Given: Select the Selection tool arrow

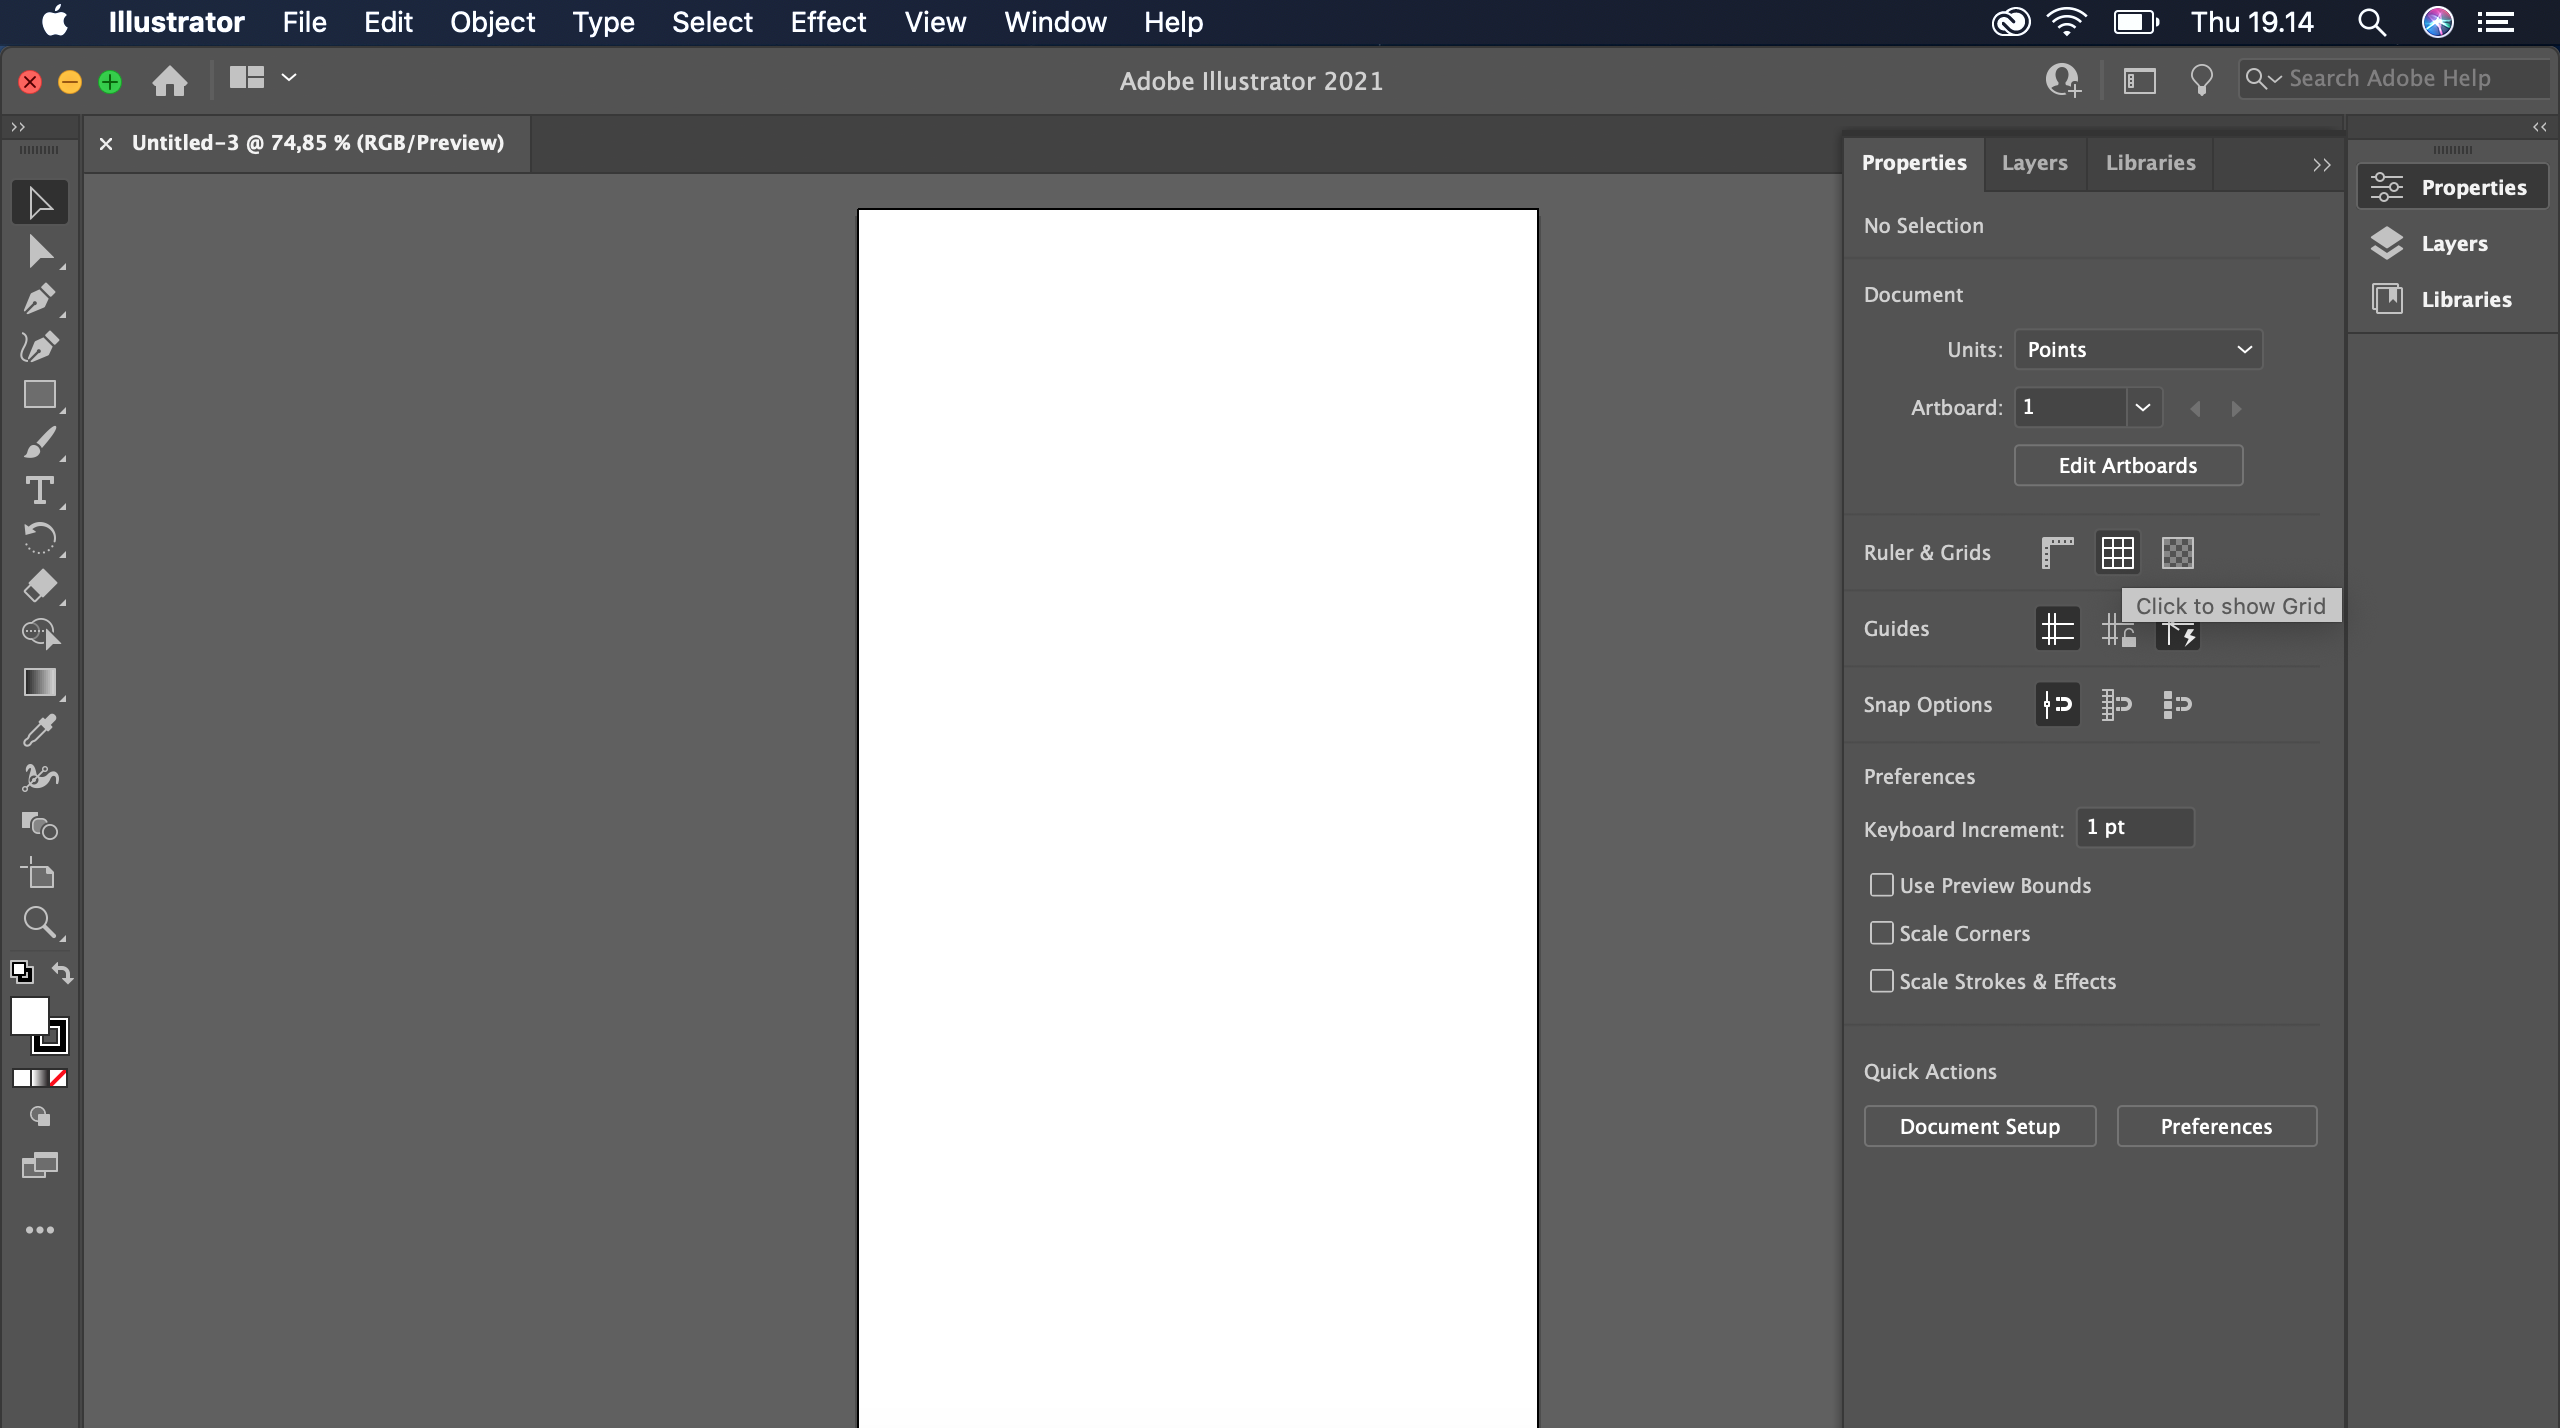Looking at the screenshot, I should [x=40, y=203].
